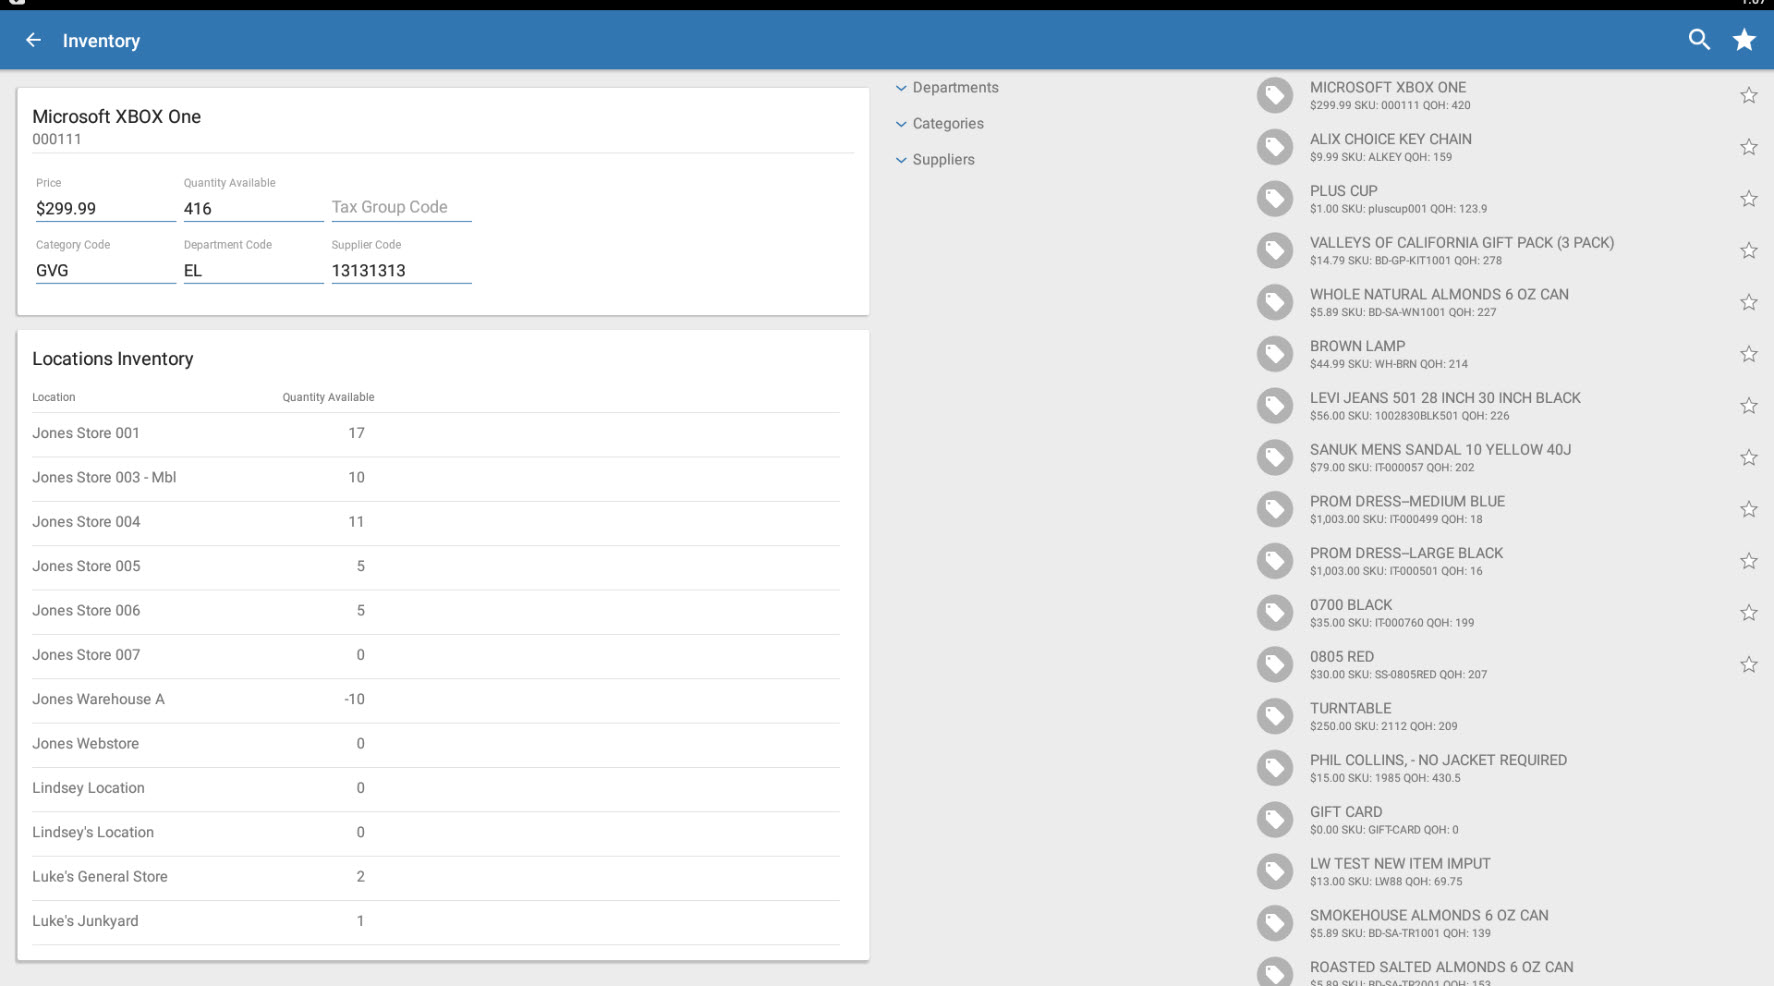Click the back arrow next to Inventory
Image resolution: width=1774 pixels, height=986 pixels.
coord(33,40)
